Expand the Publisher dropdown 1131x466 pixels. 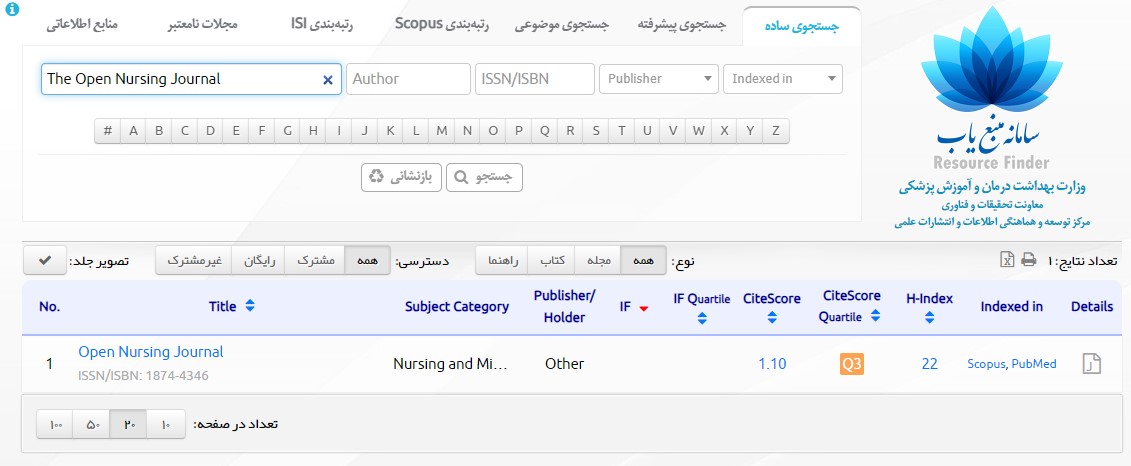point(658,79)
